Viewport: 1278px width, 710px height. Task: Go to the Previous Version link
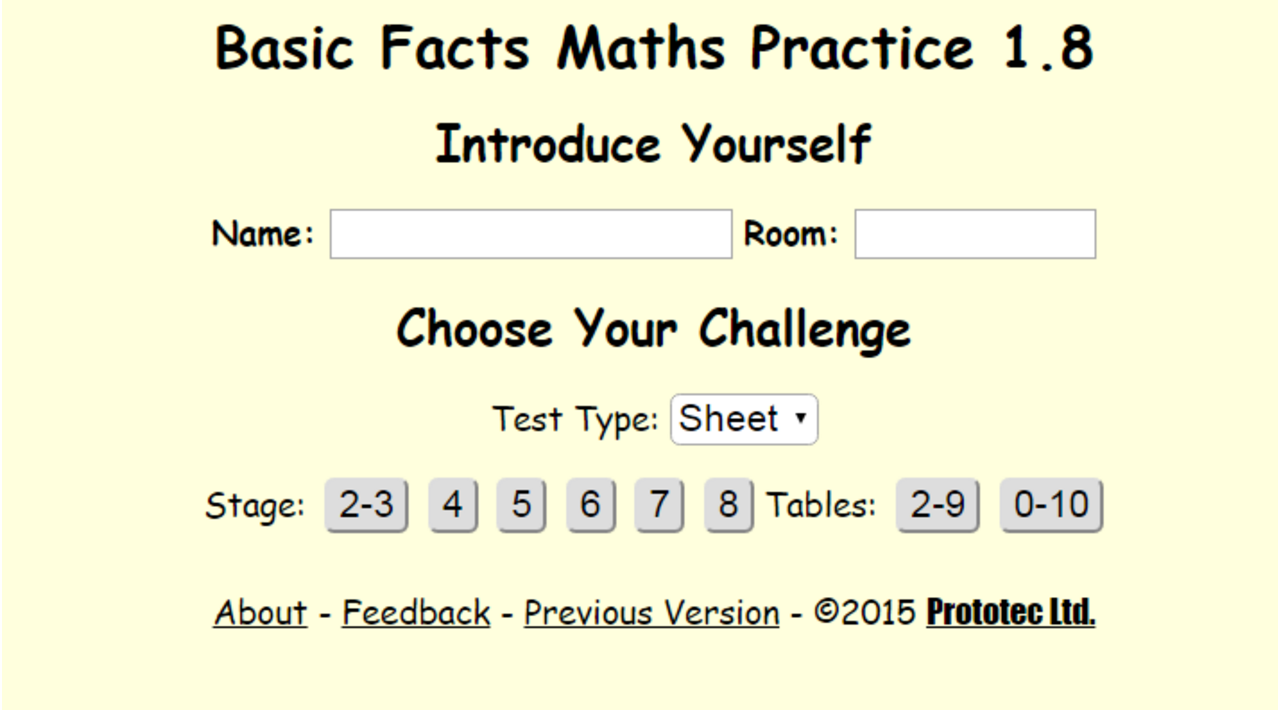point(651,612)
